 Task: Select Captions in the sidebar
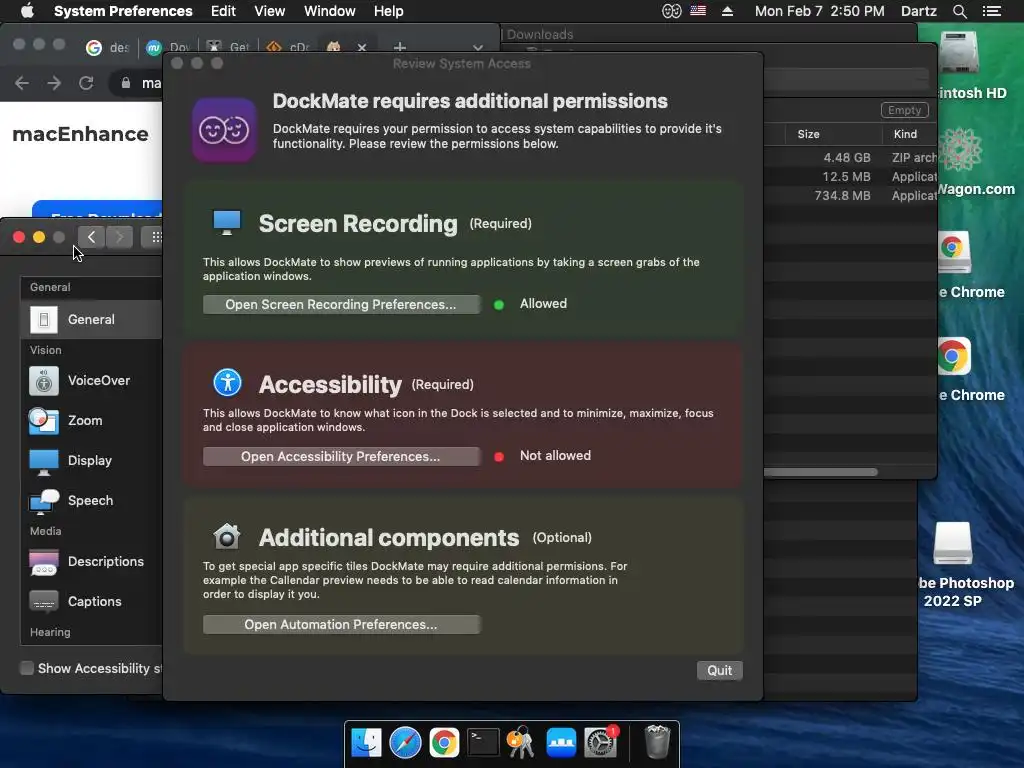tap(91, 601)
